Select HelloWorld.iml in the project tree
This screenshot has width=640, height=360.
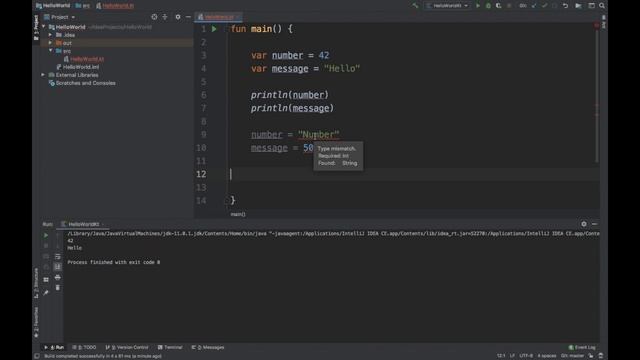click(78, 67)
